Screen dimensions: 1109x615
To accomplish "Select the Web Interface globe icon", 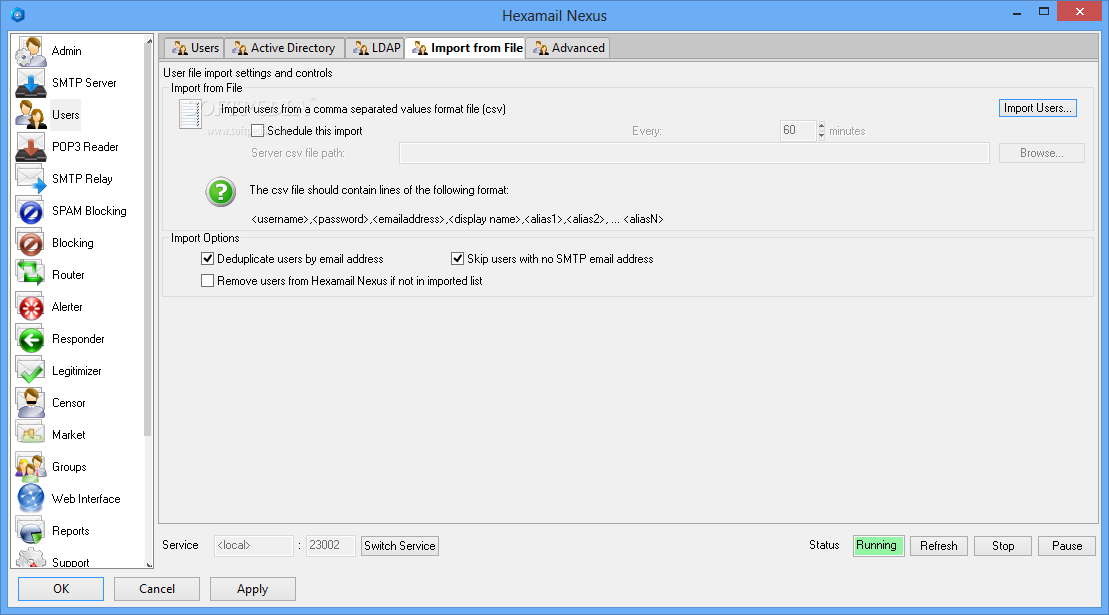I will point(31,498).
